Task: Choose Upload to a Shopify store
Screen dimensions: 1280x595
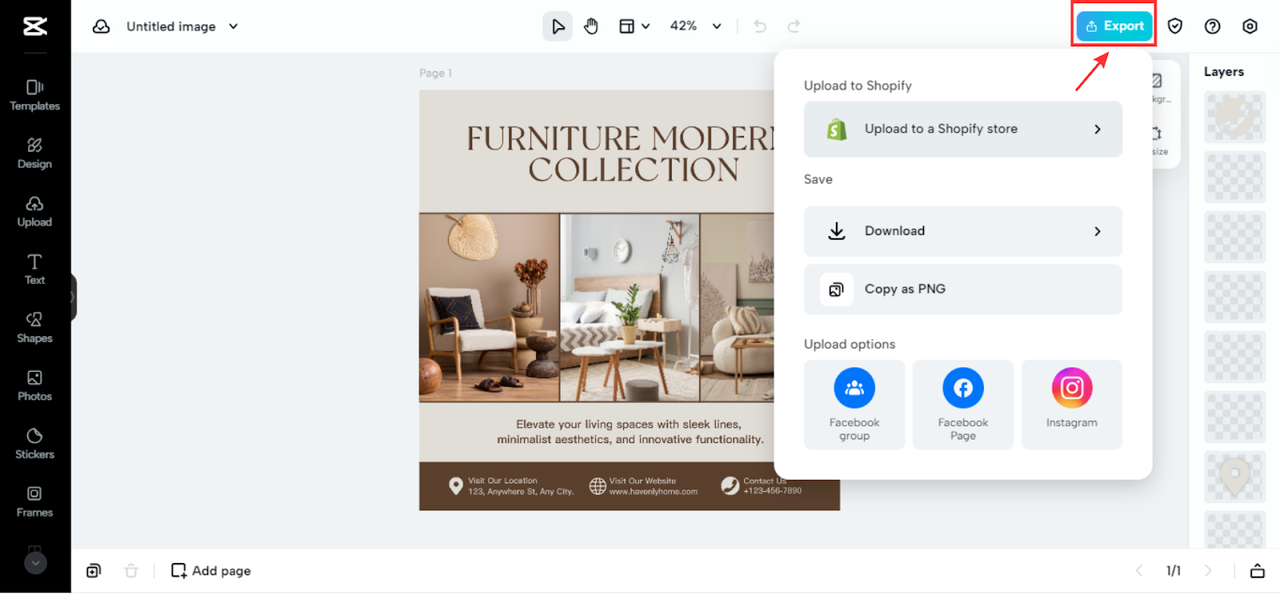Action: pyautogui.click(x=963, y=129)
